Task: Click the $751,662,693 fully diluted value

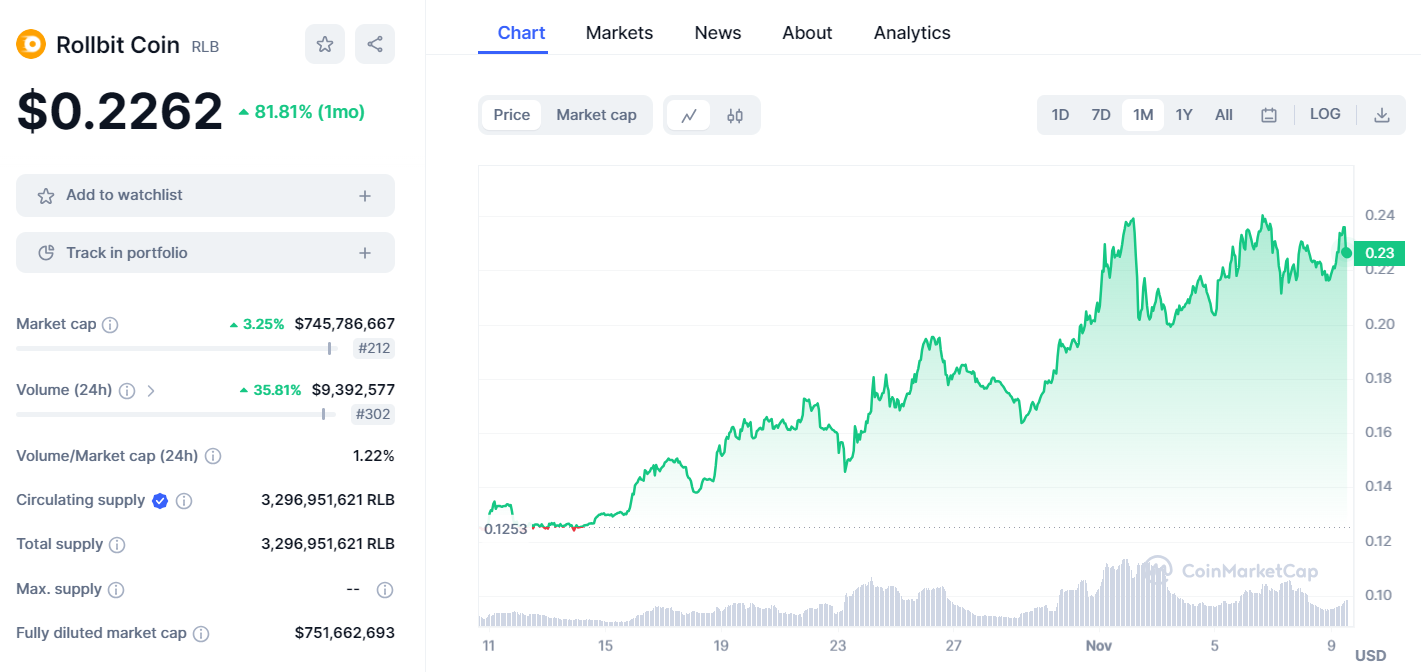Action: pos(345,633)
